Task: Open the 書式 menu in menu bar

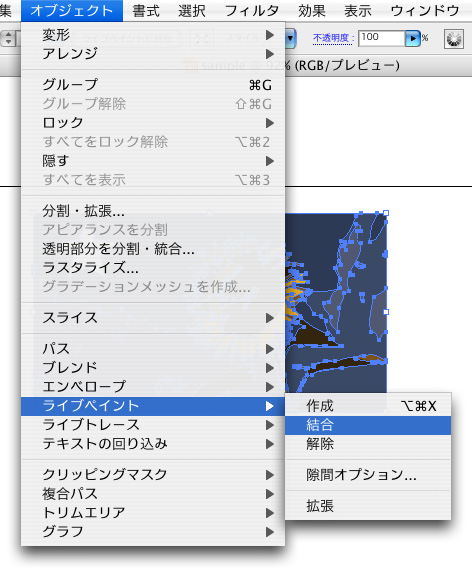Action: pyautogui.click(x=146, y=11)
